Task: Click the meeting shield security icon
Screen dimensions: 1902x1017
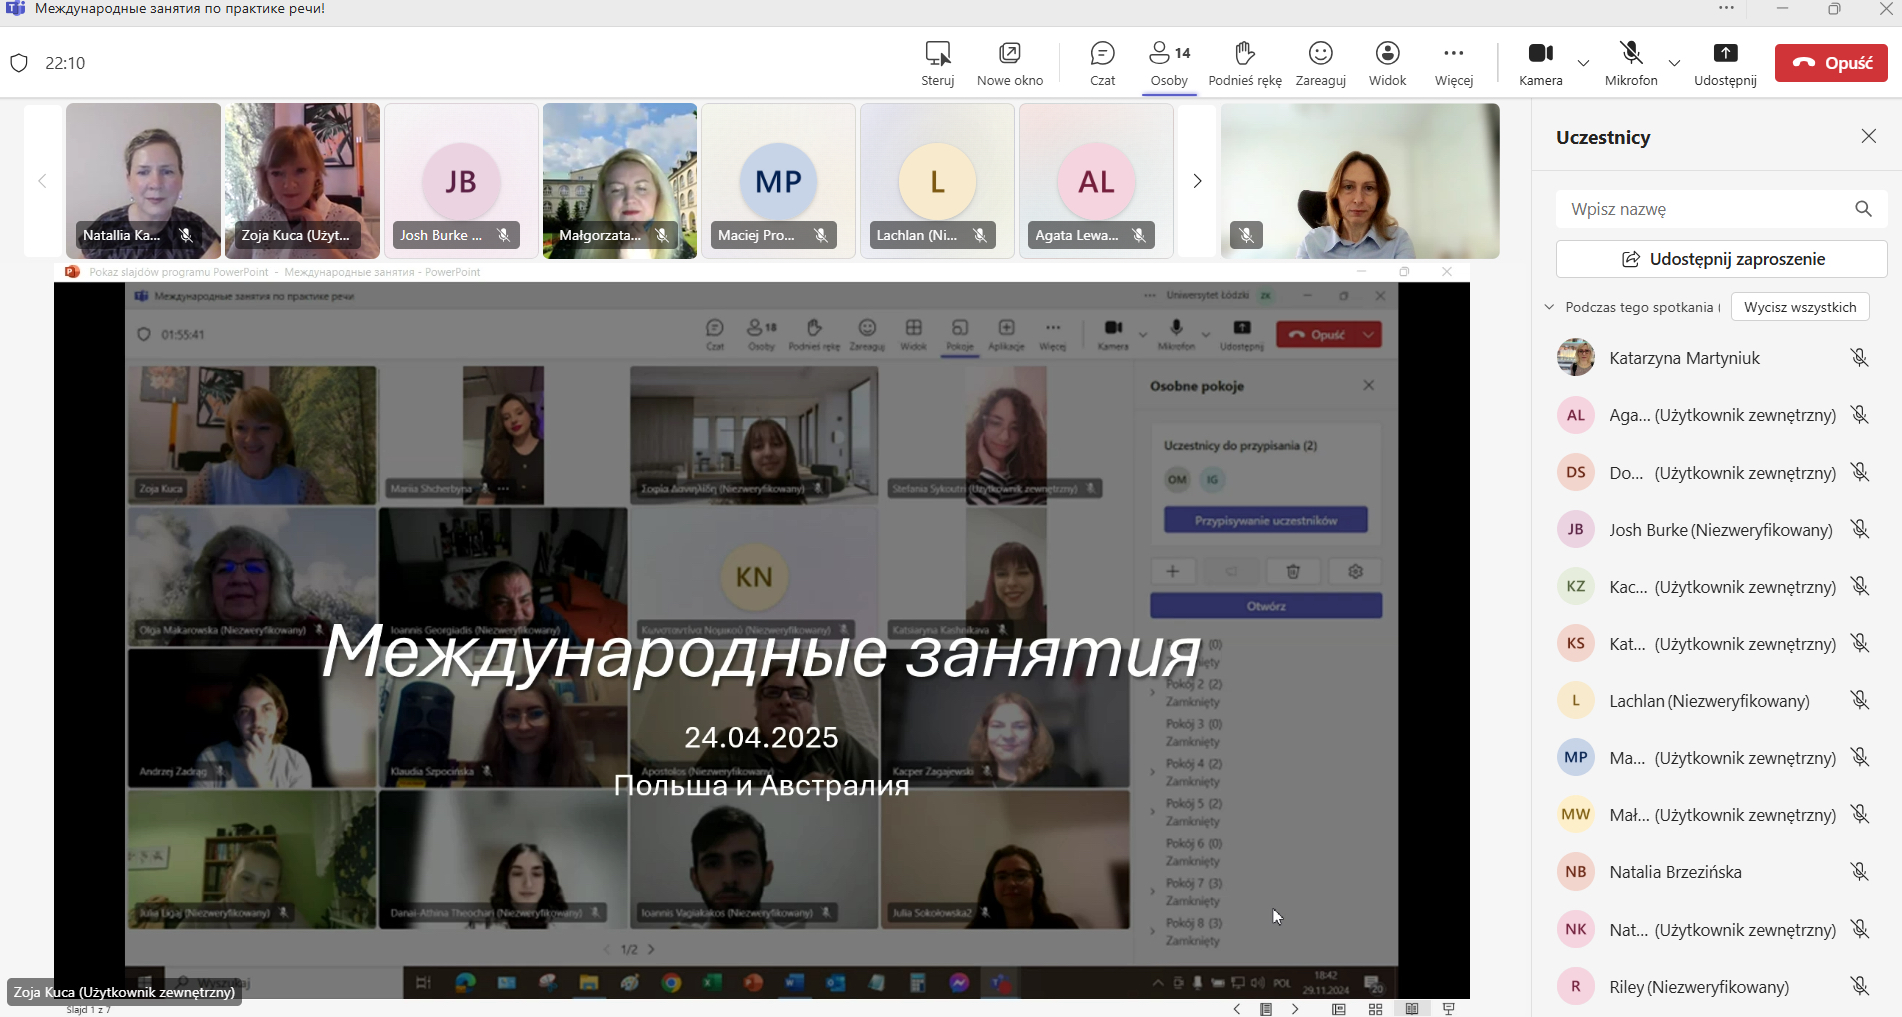Action: (19, 63)
